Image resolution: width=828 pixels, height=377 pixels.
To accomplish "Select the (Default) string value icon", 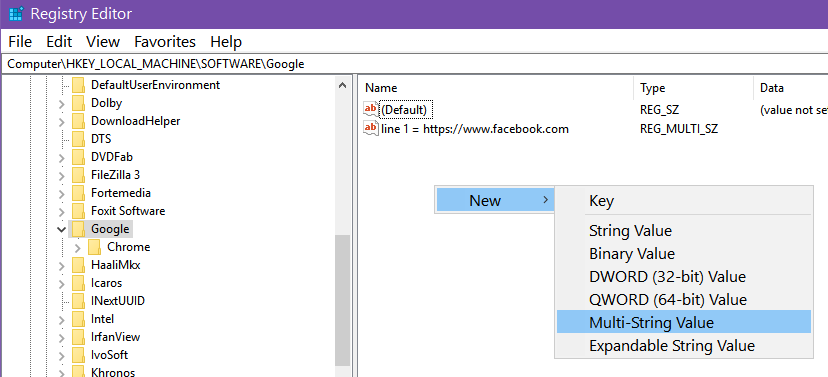I will tap(371, 109).
